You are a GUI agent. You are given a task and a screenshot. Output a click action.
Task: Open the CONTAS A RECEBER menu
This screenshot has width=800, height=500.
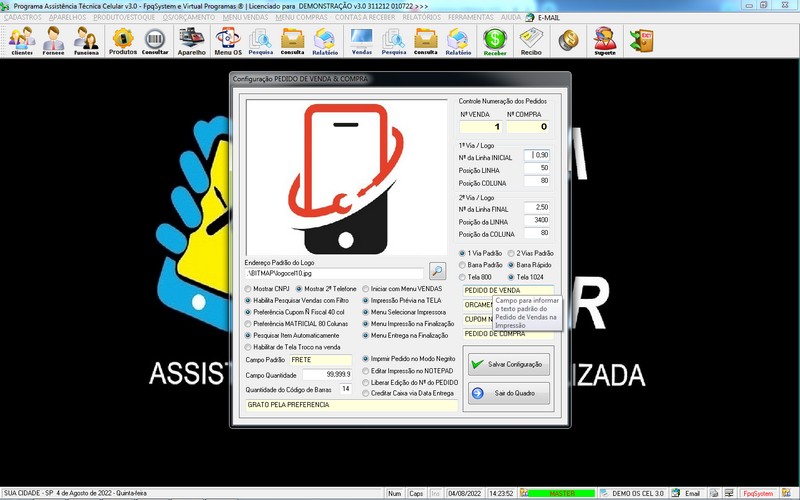click(365, 17)
